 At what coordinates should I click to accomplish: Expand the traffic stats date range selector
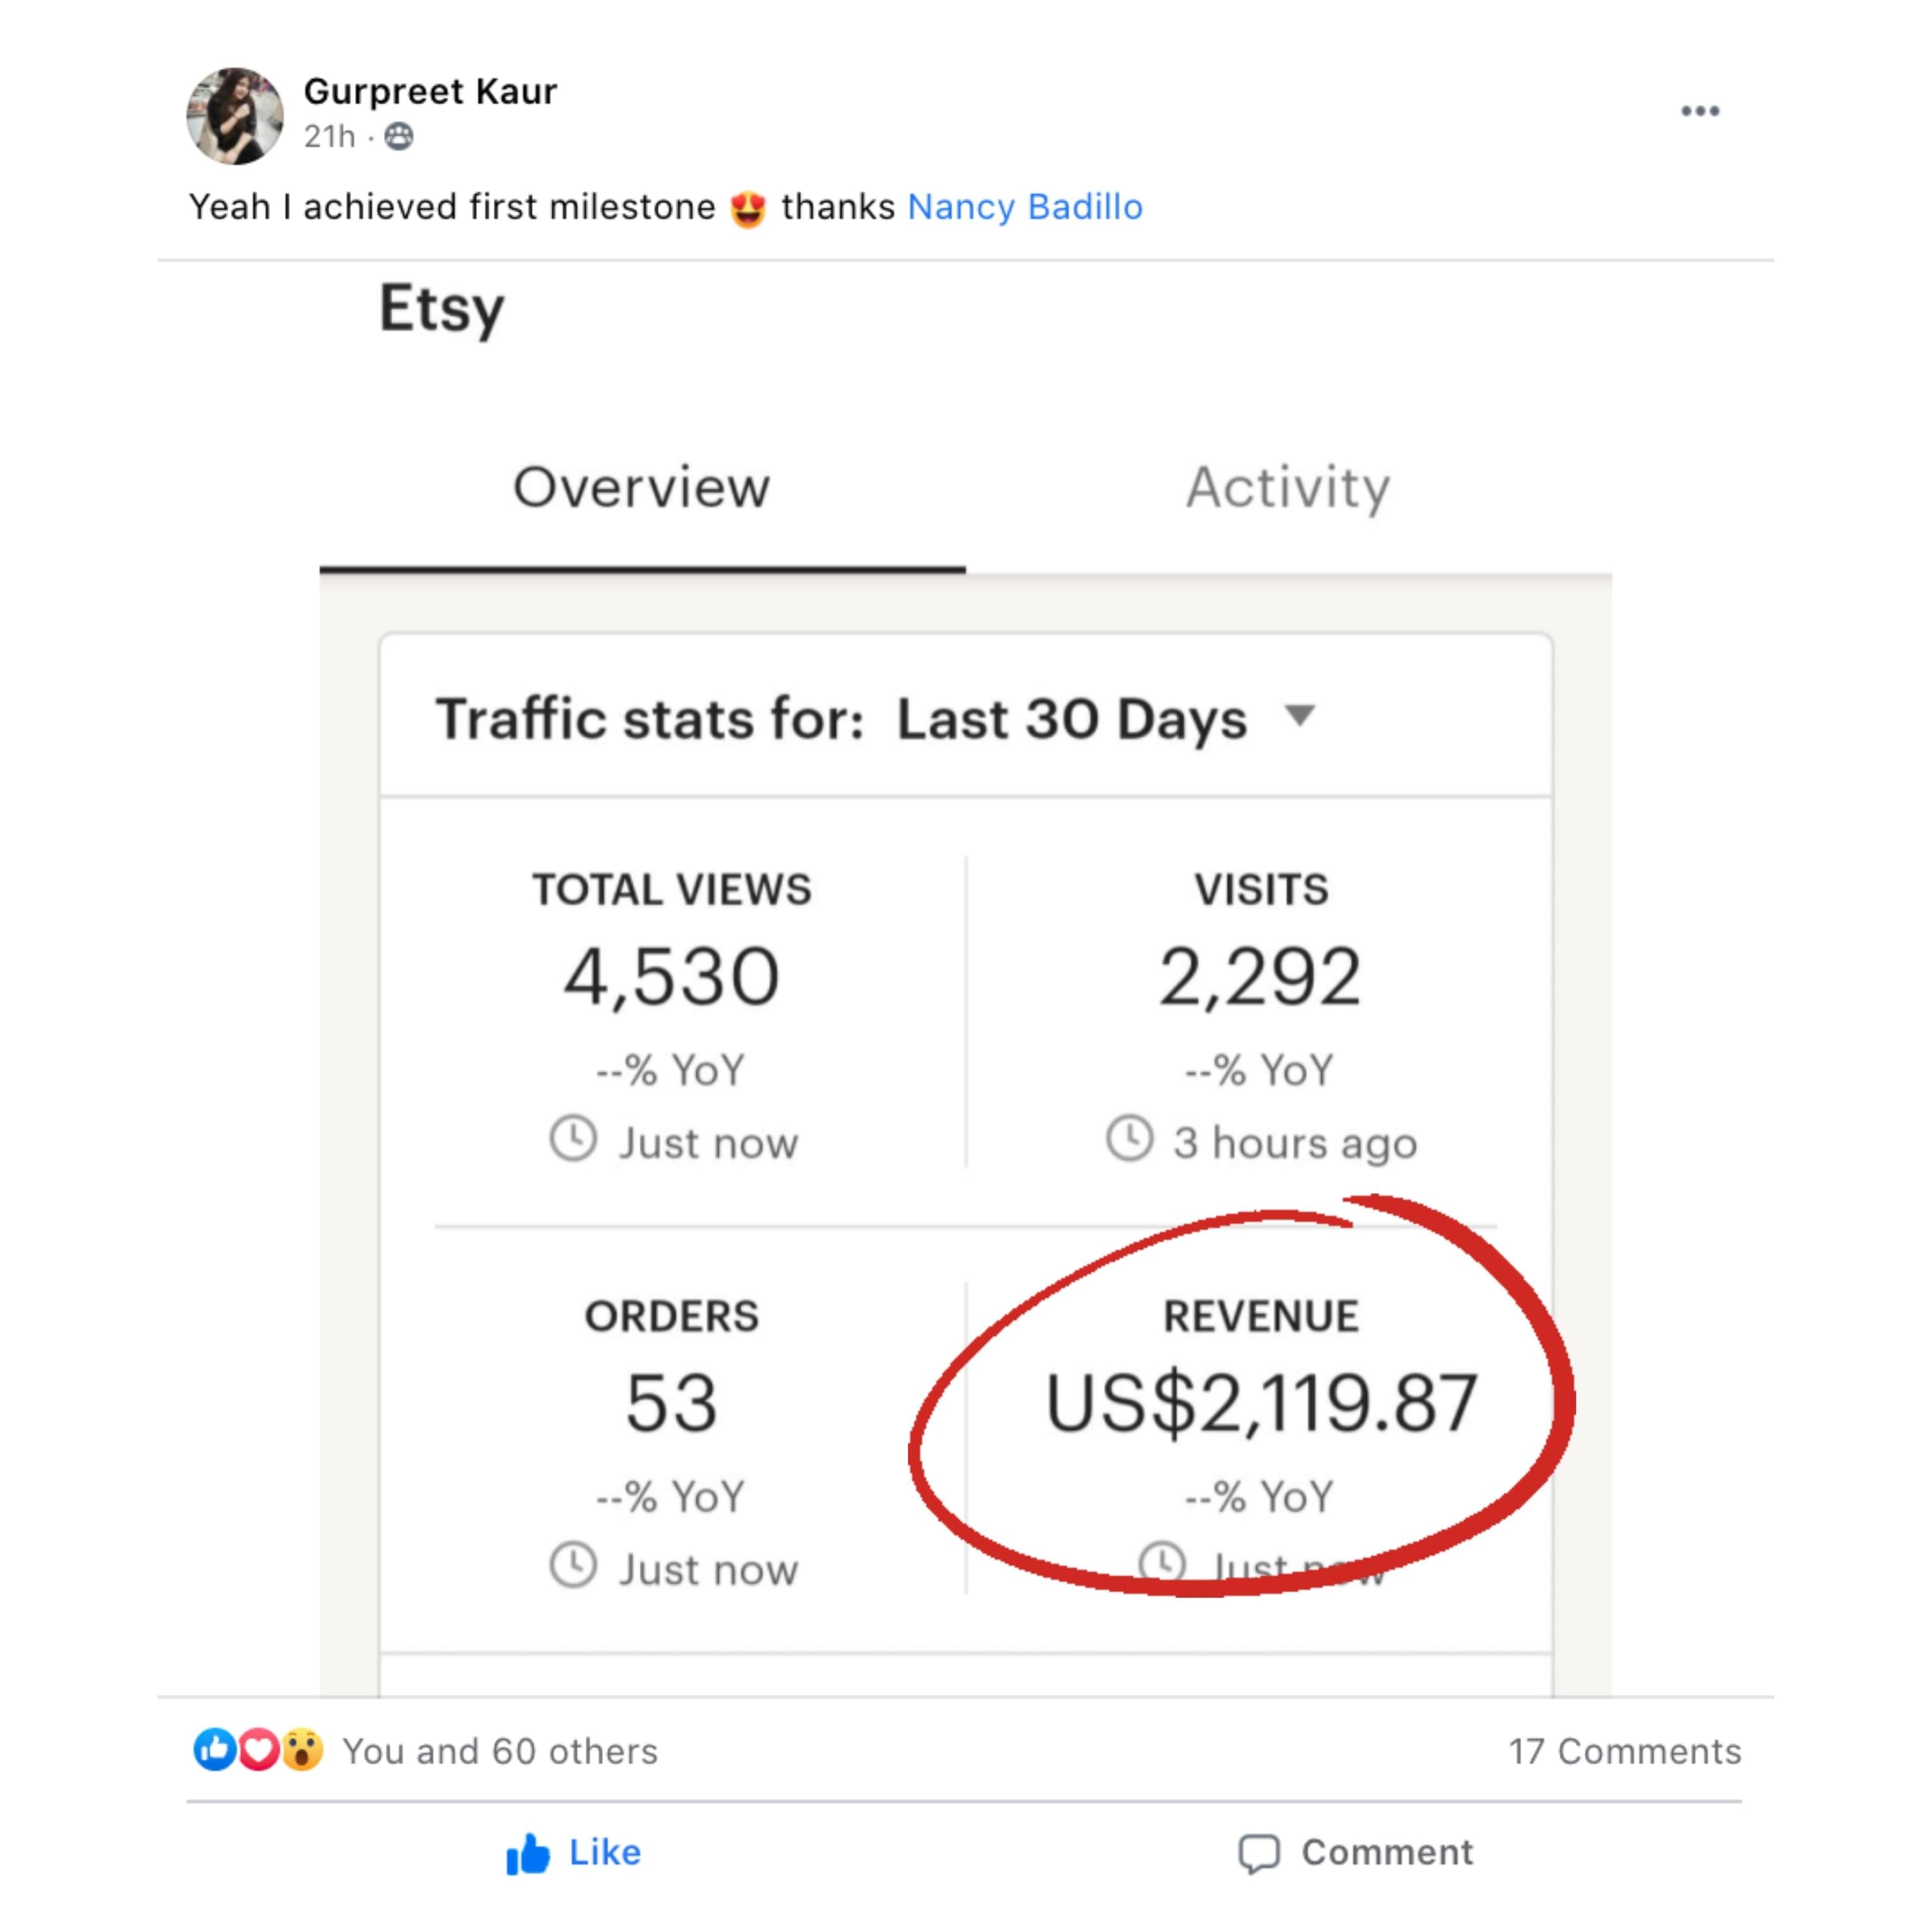click(x=1105, y=719)
